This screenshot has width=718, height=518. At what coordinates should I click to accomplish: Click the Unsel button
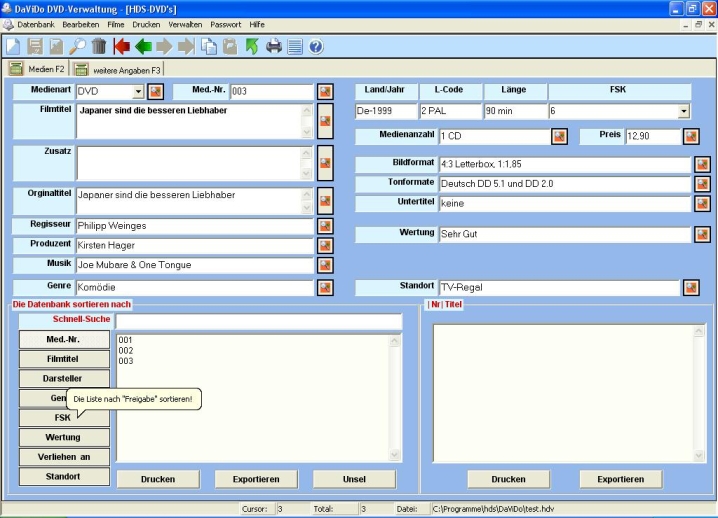(x=354, y=479)
